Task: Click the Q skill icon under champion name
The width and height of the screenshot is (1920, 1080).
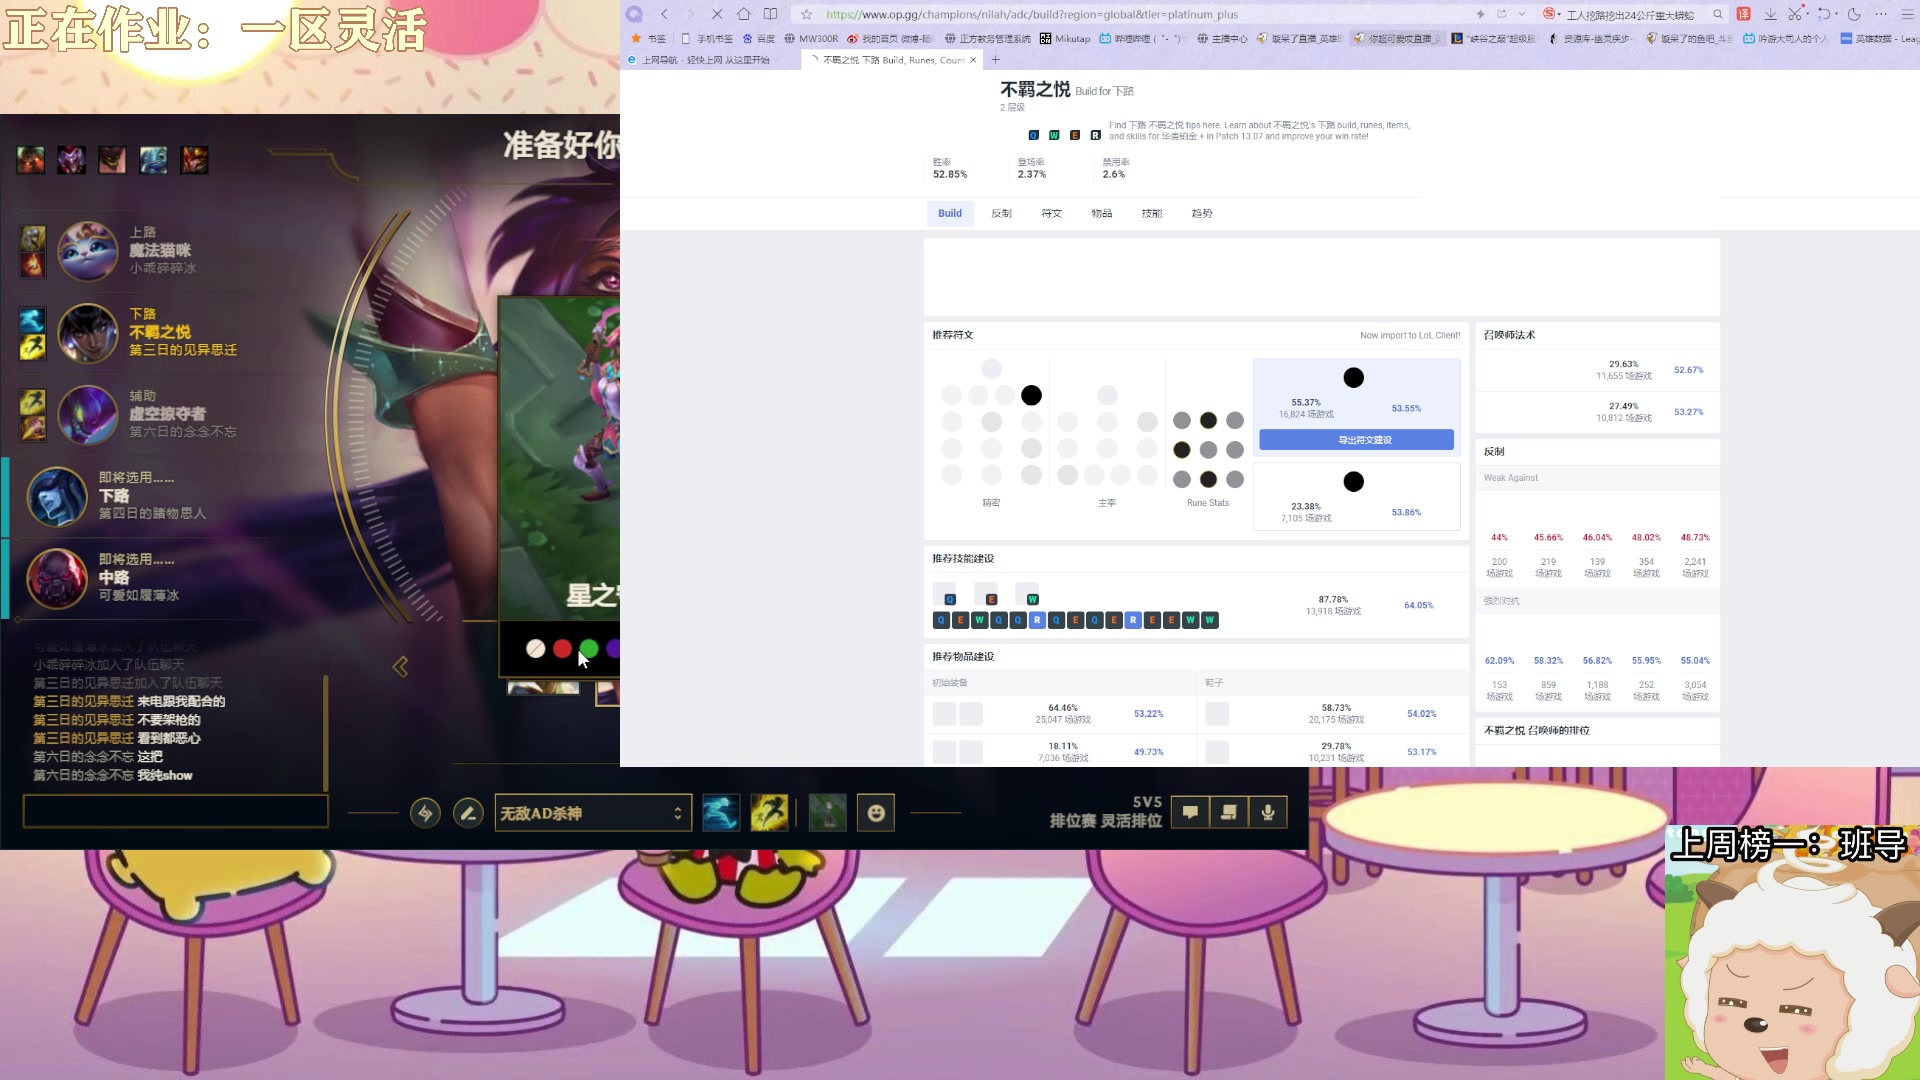Action: 1034,135
